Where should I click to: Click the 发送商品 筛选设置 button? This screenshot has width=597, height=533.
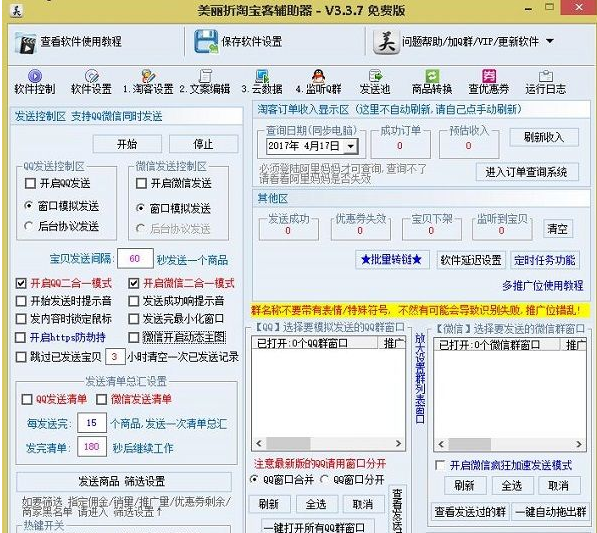124,482
